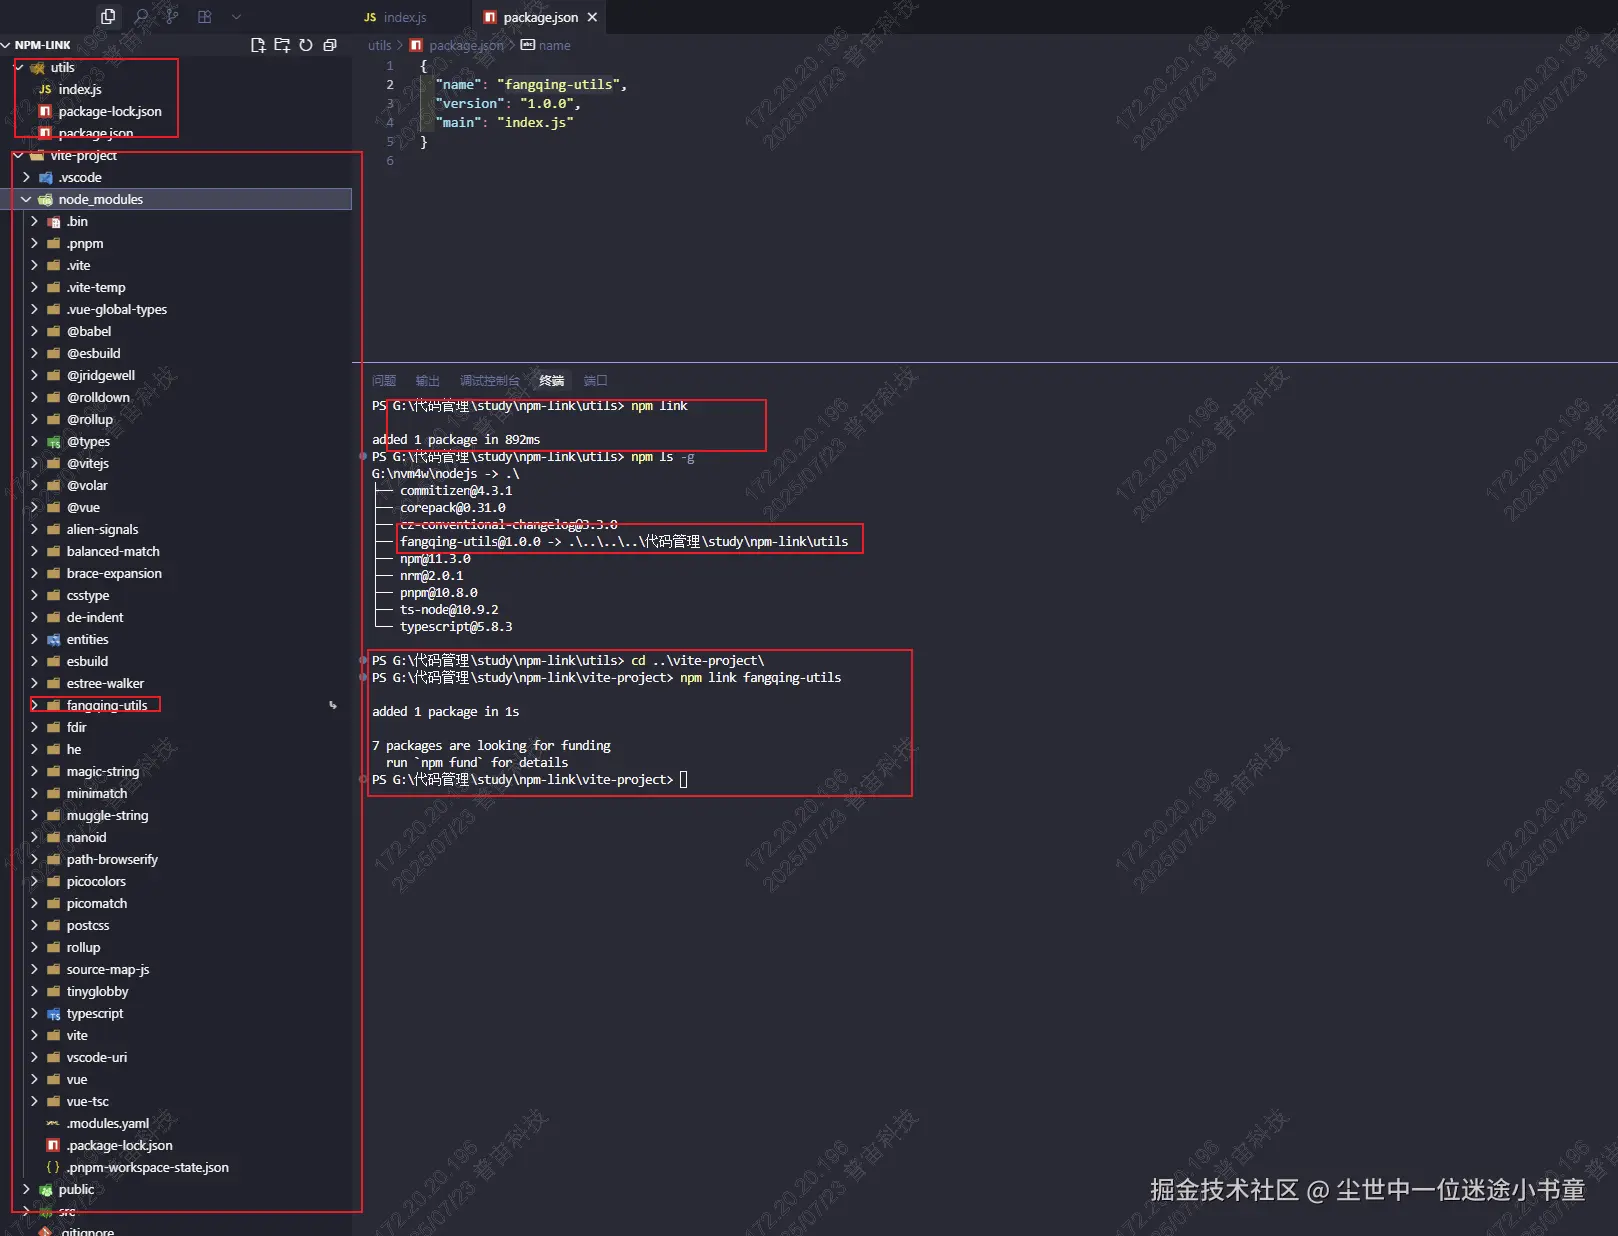
Task: Click the New Folder icon
Action: [282, 45]
